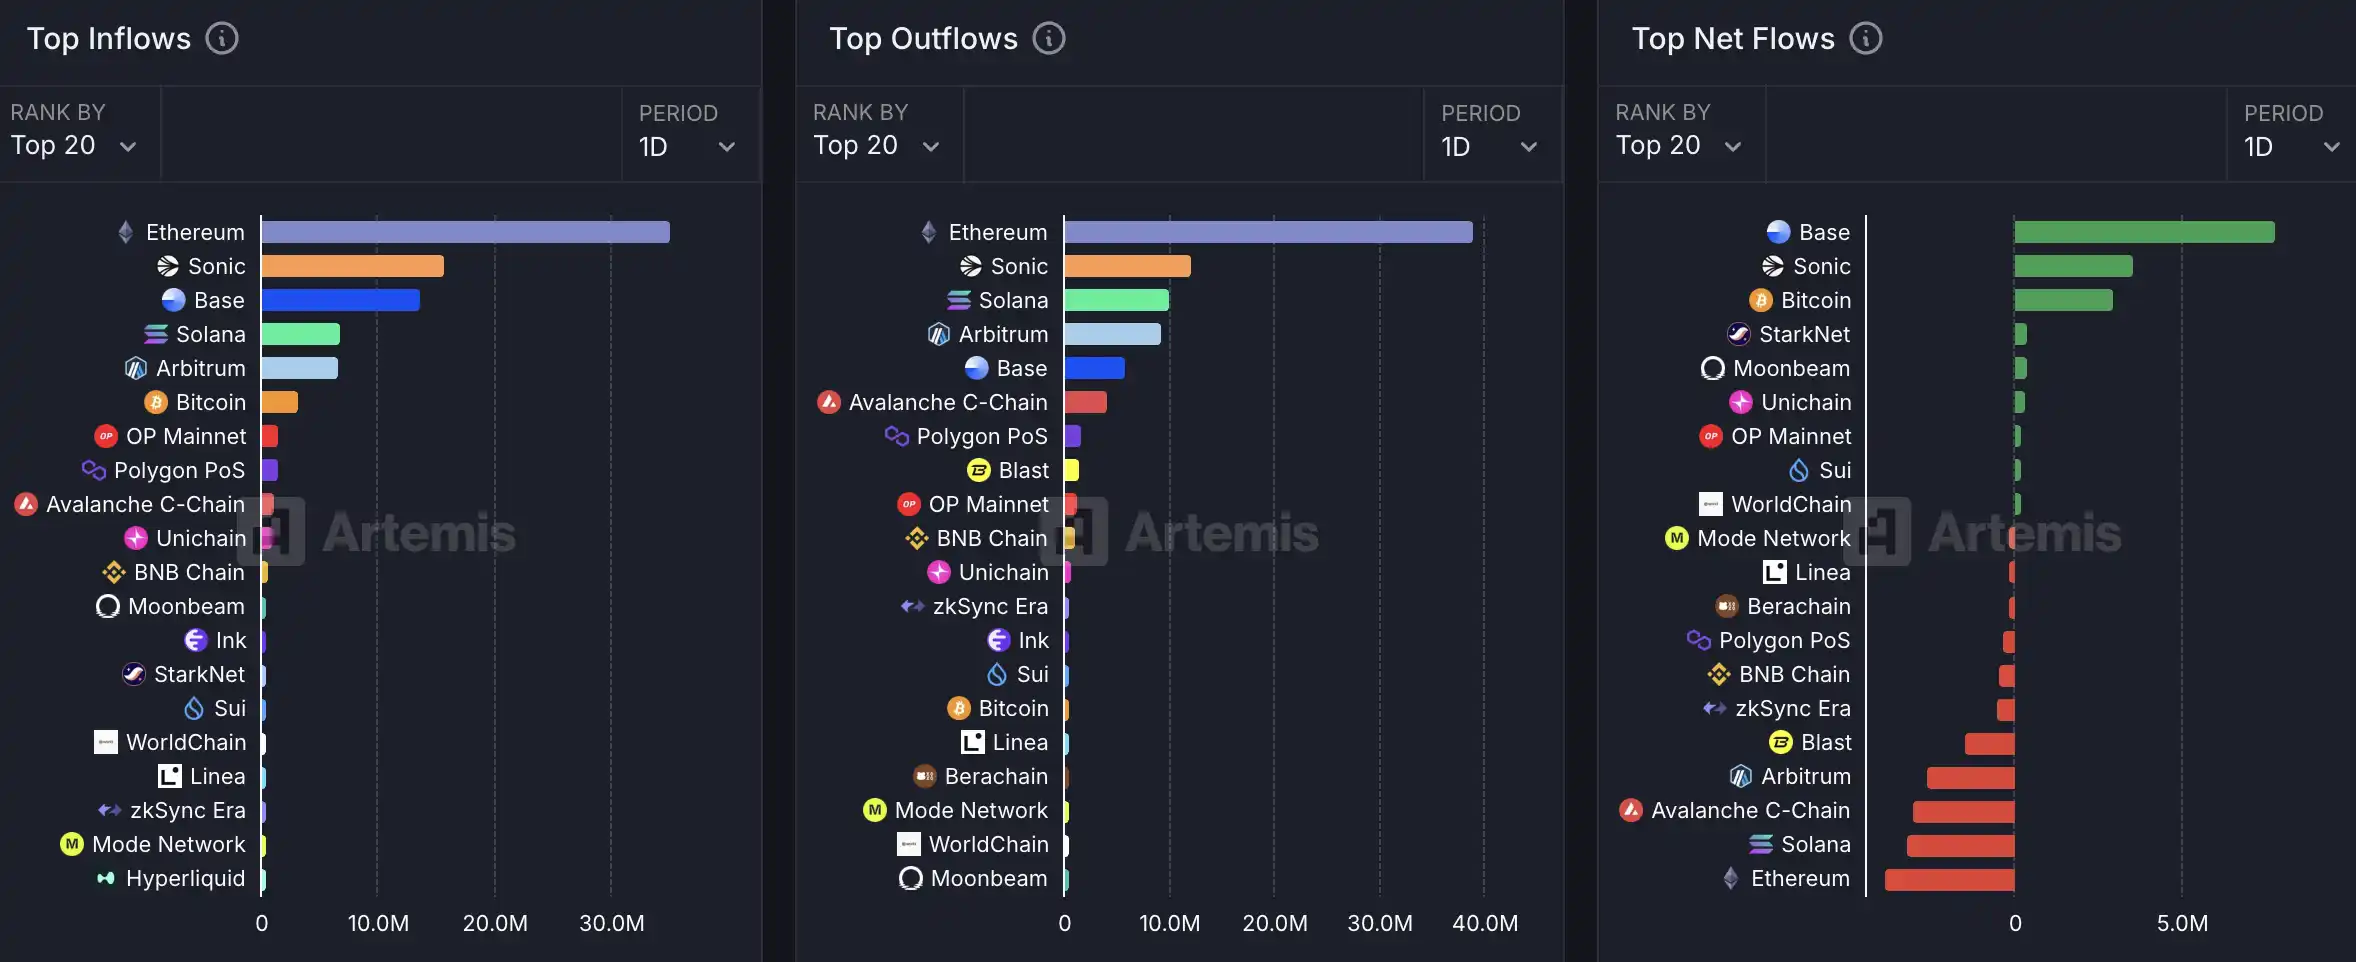2356x962 pixels.
Task: Click Berachain icon in Top Outflows
Action: (x=925, y=776)
